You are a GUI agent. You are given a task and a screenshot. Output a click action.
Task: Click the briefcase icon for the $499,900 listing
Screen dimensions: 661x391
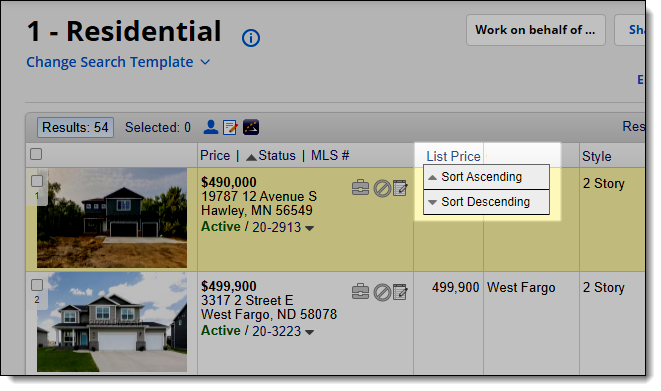coord(360,292)
